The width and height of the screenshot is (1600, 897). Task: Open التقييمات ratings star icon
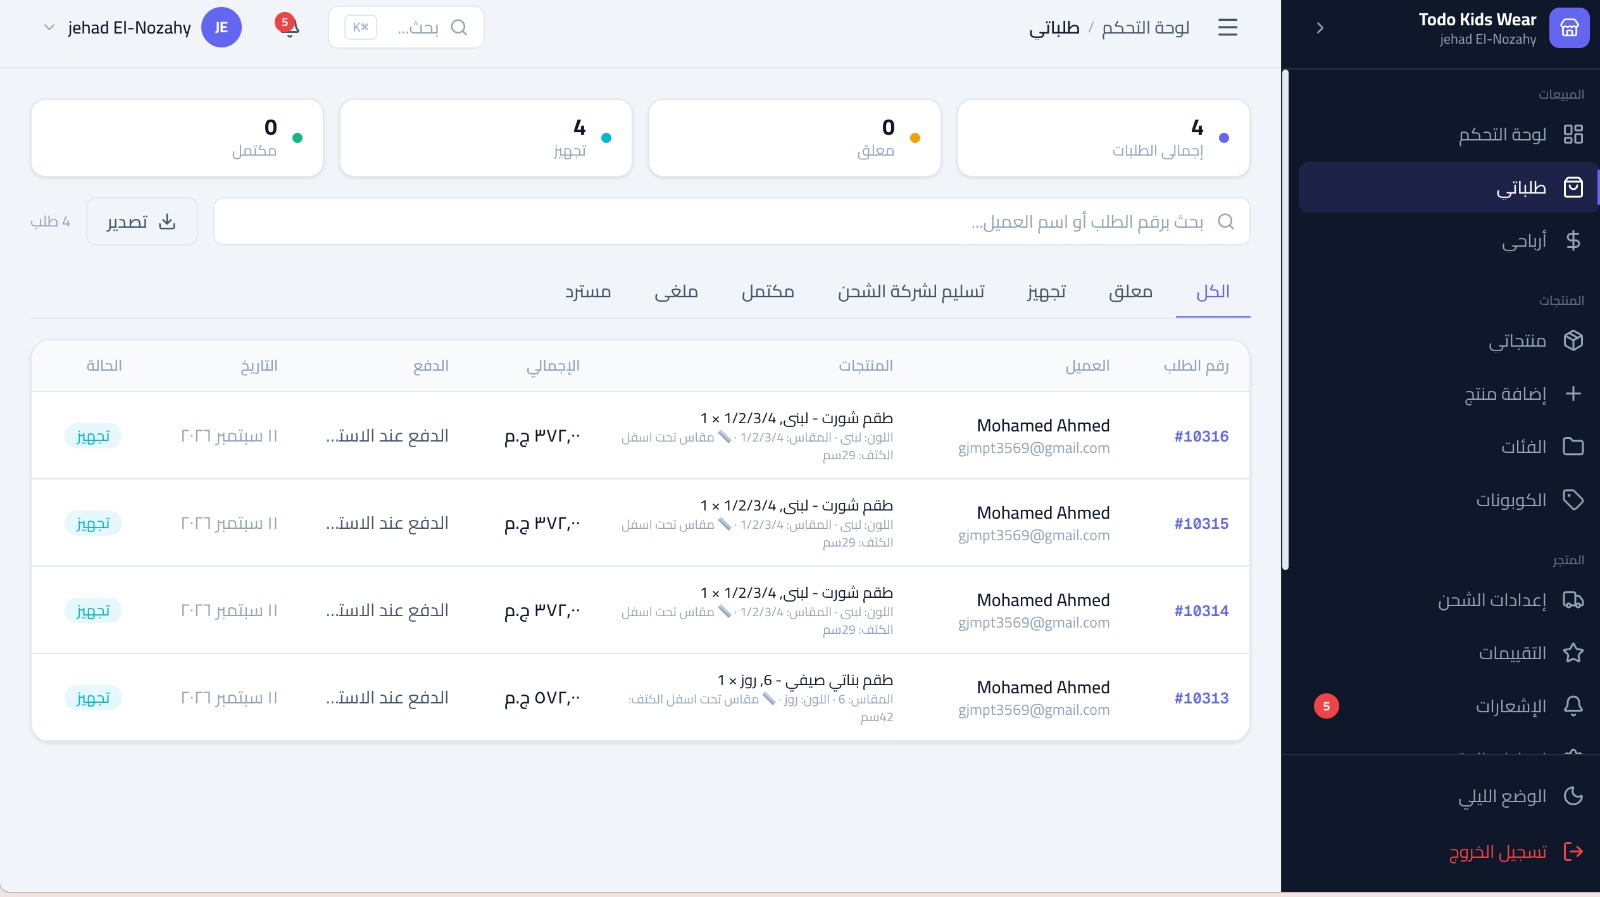pyautogui.click(x=1573, y=653)
